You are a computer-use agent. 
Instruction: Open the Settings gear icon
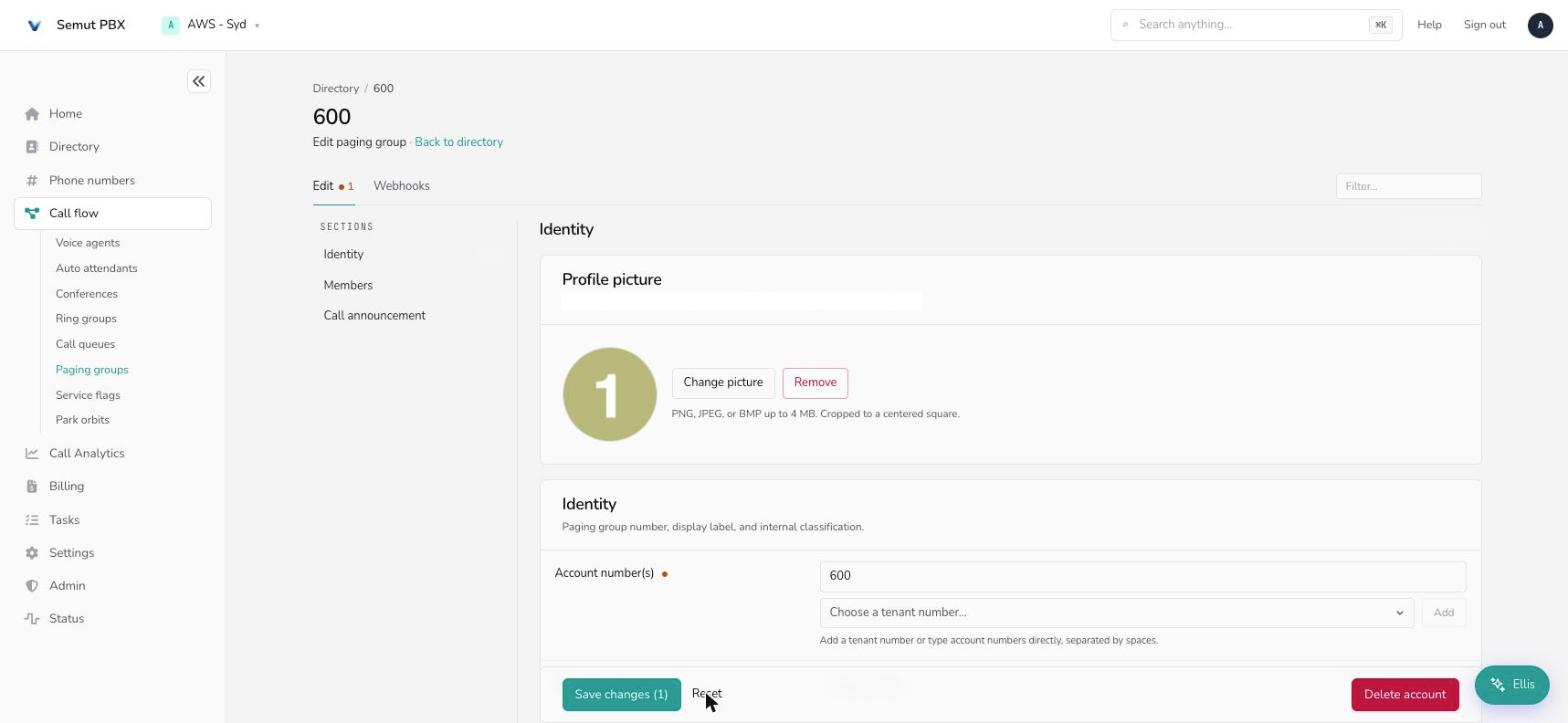32,553
